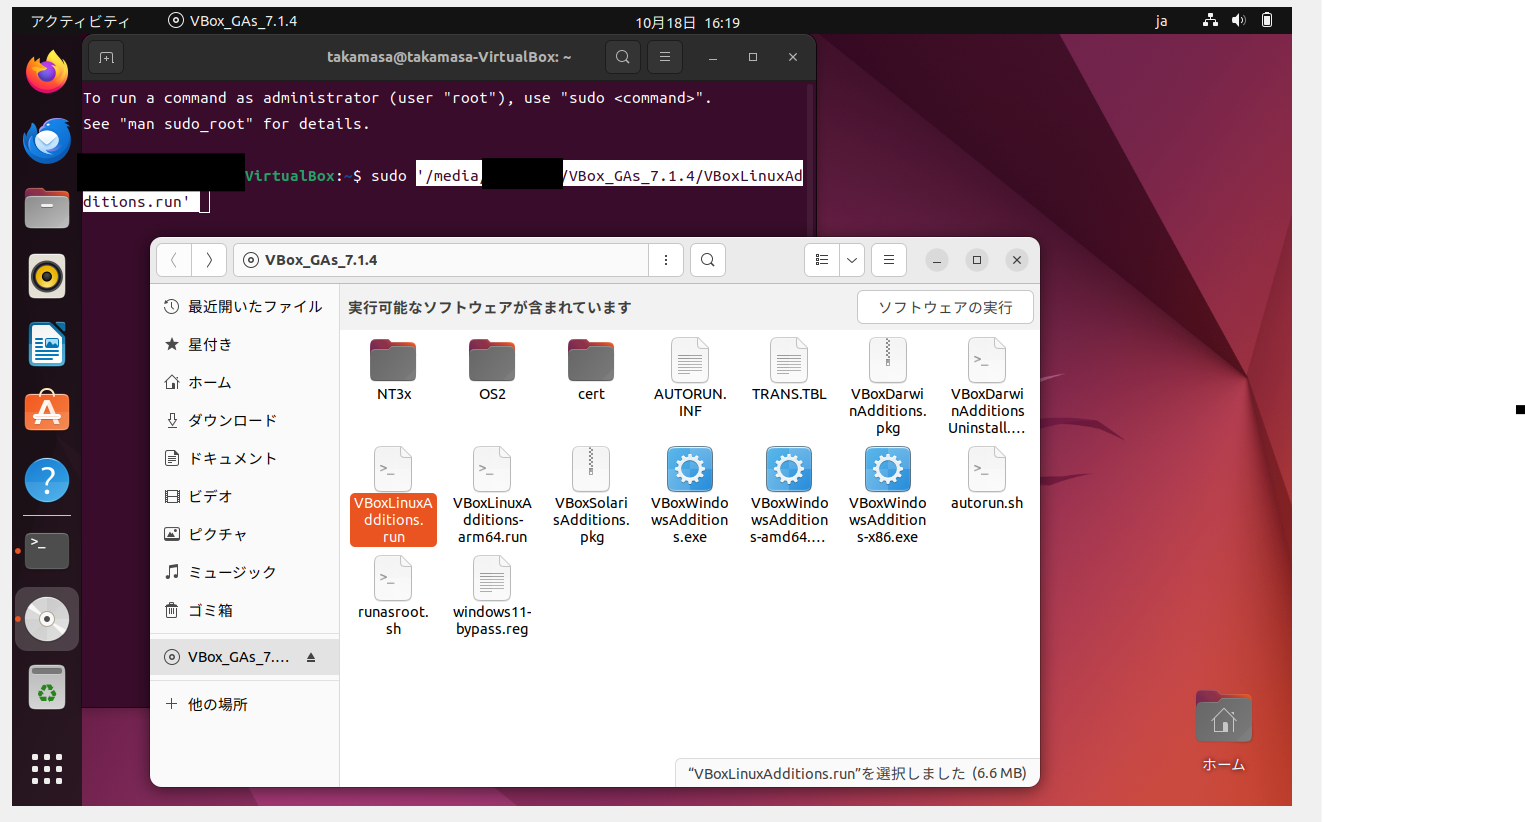Open the path bar options menu
1525x822 pixels.
click(x=666, y=260)
